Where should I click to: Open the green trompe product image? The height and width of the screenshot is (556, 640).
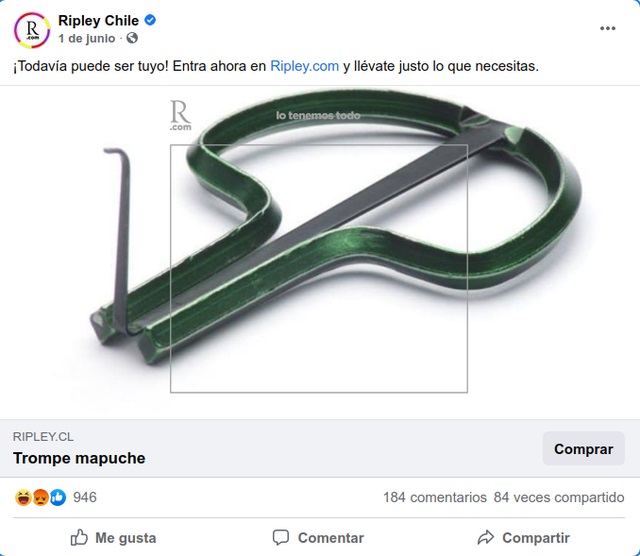tap(320, 252)
